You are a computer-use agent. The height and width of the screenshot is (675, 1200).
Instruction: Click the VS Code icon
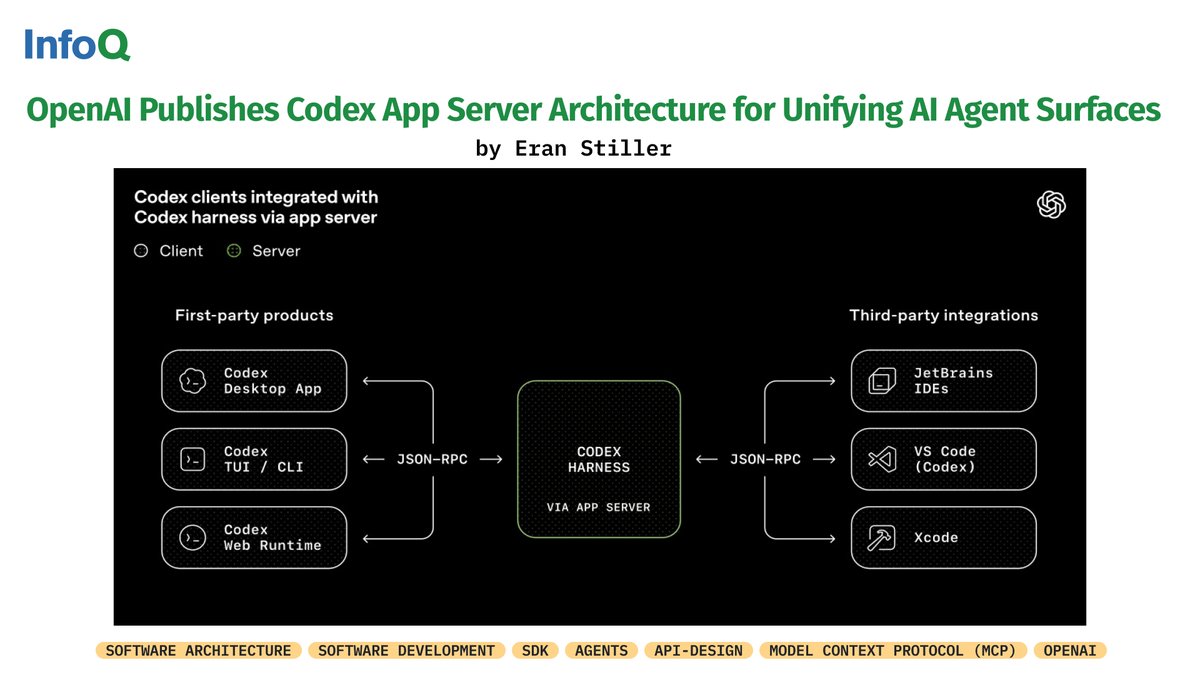click(x=881, y=459)
